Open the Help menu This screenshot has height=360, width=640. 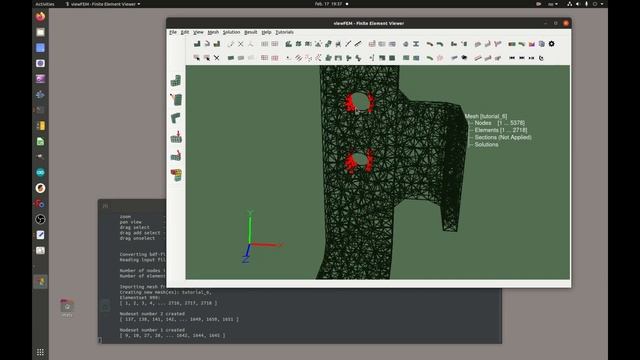(266, 32)
